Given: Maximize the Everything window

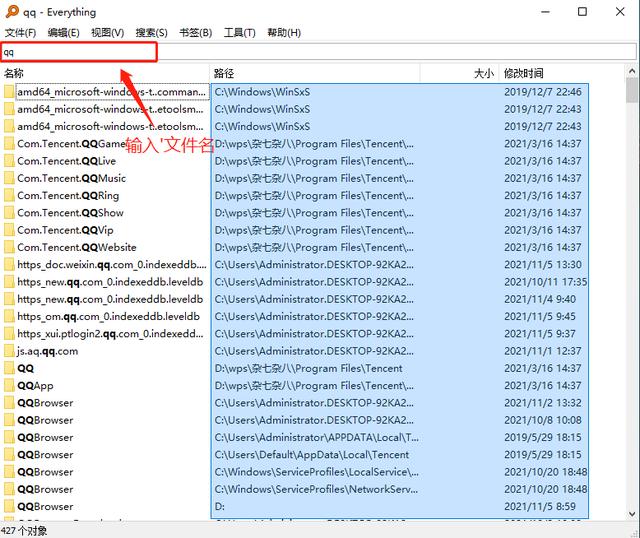Looking at the screenshot, I should coord(582,12).
